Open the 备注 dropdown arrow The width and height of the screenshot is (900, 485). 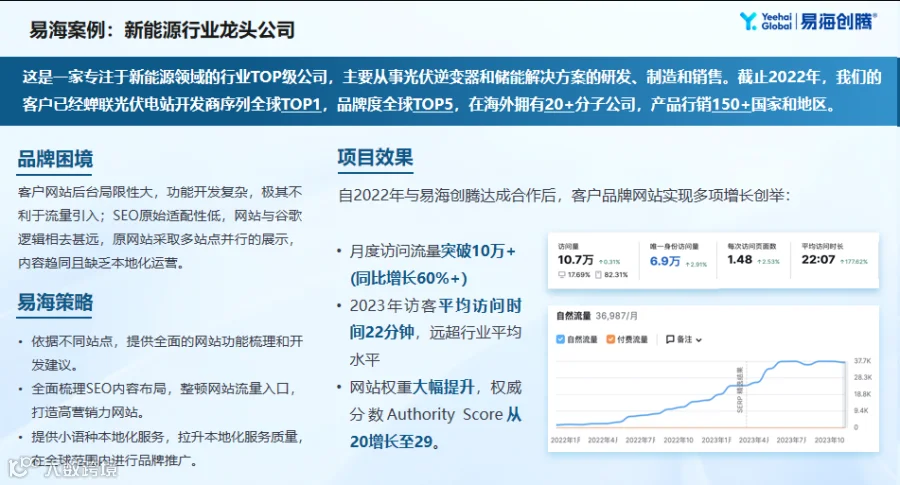[x=699, y=340]
